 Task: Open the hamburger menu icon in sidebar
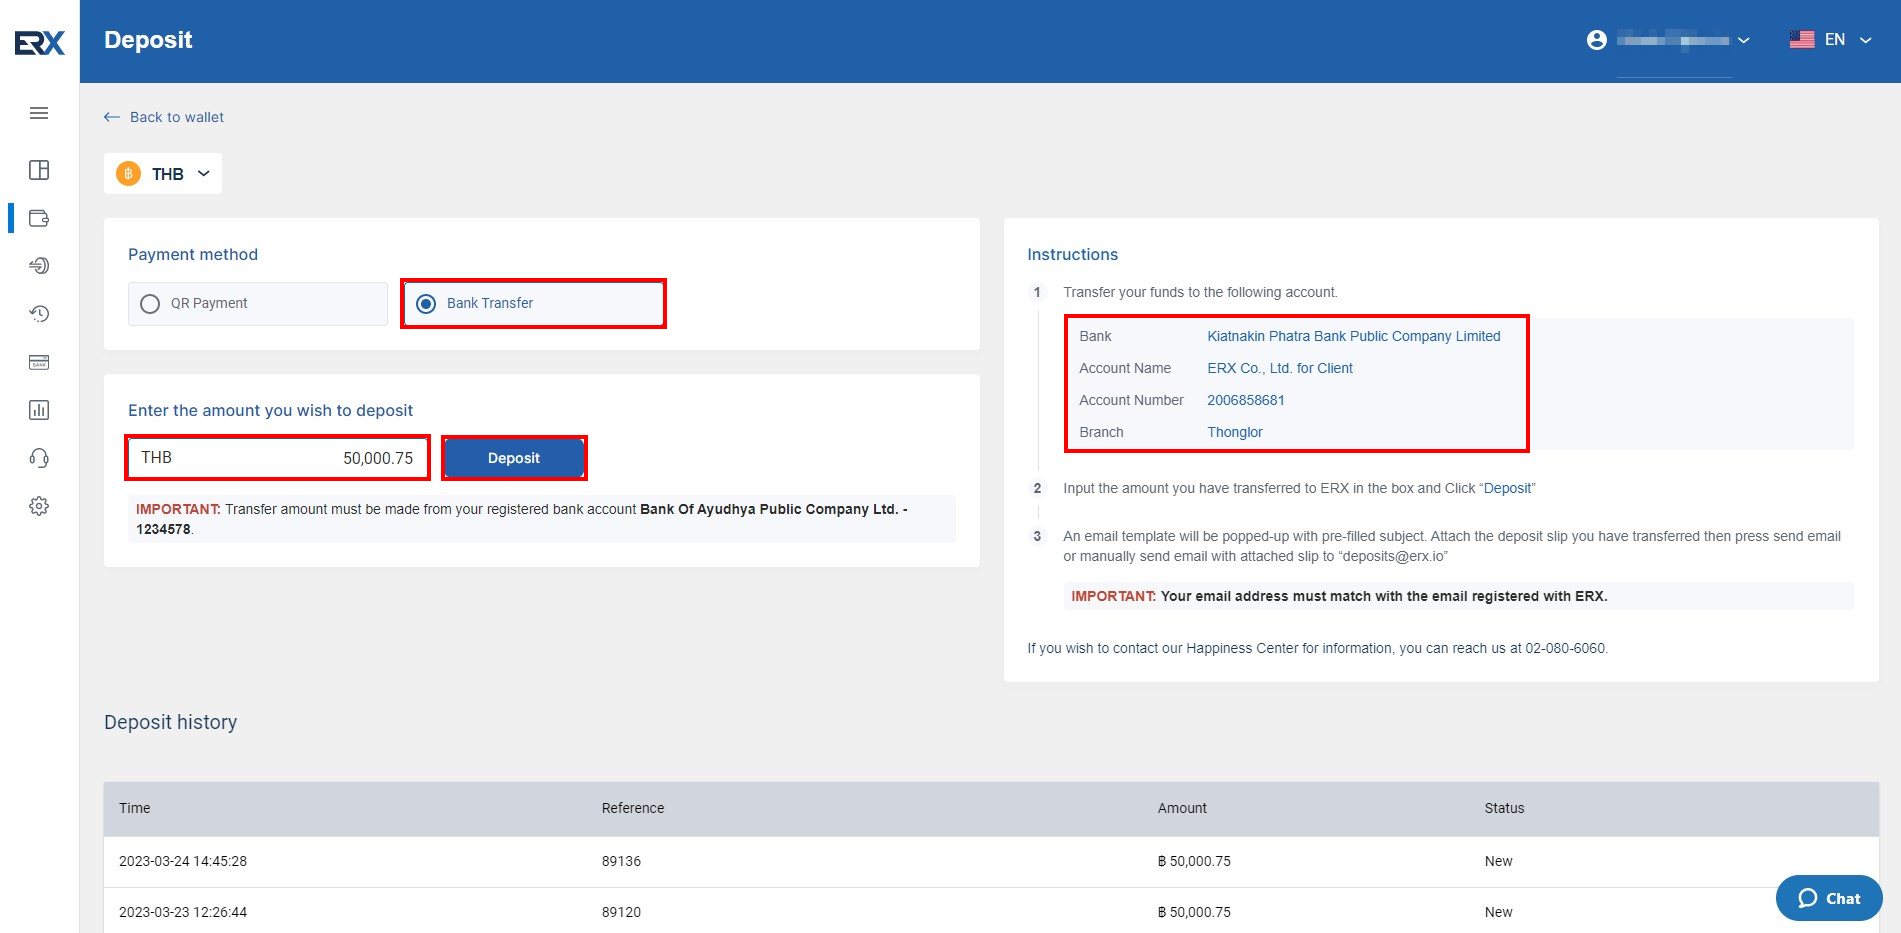(39, 113)
